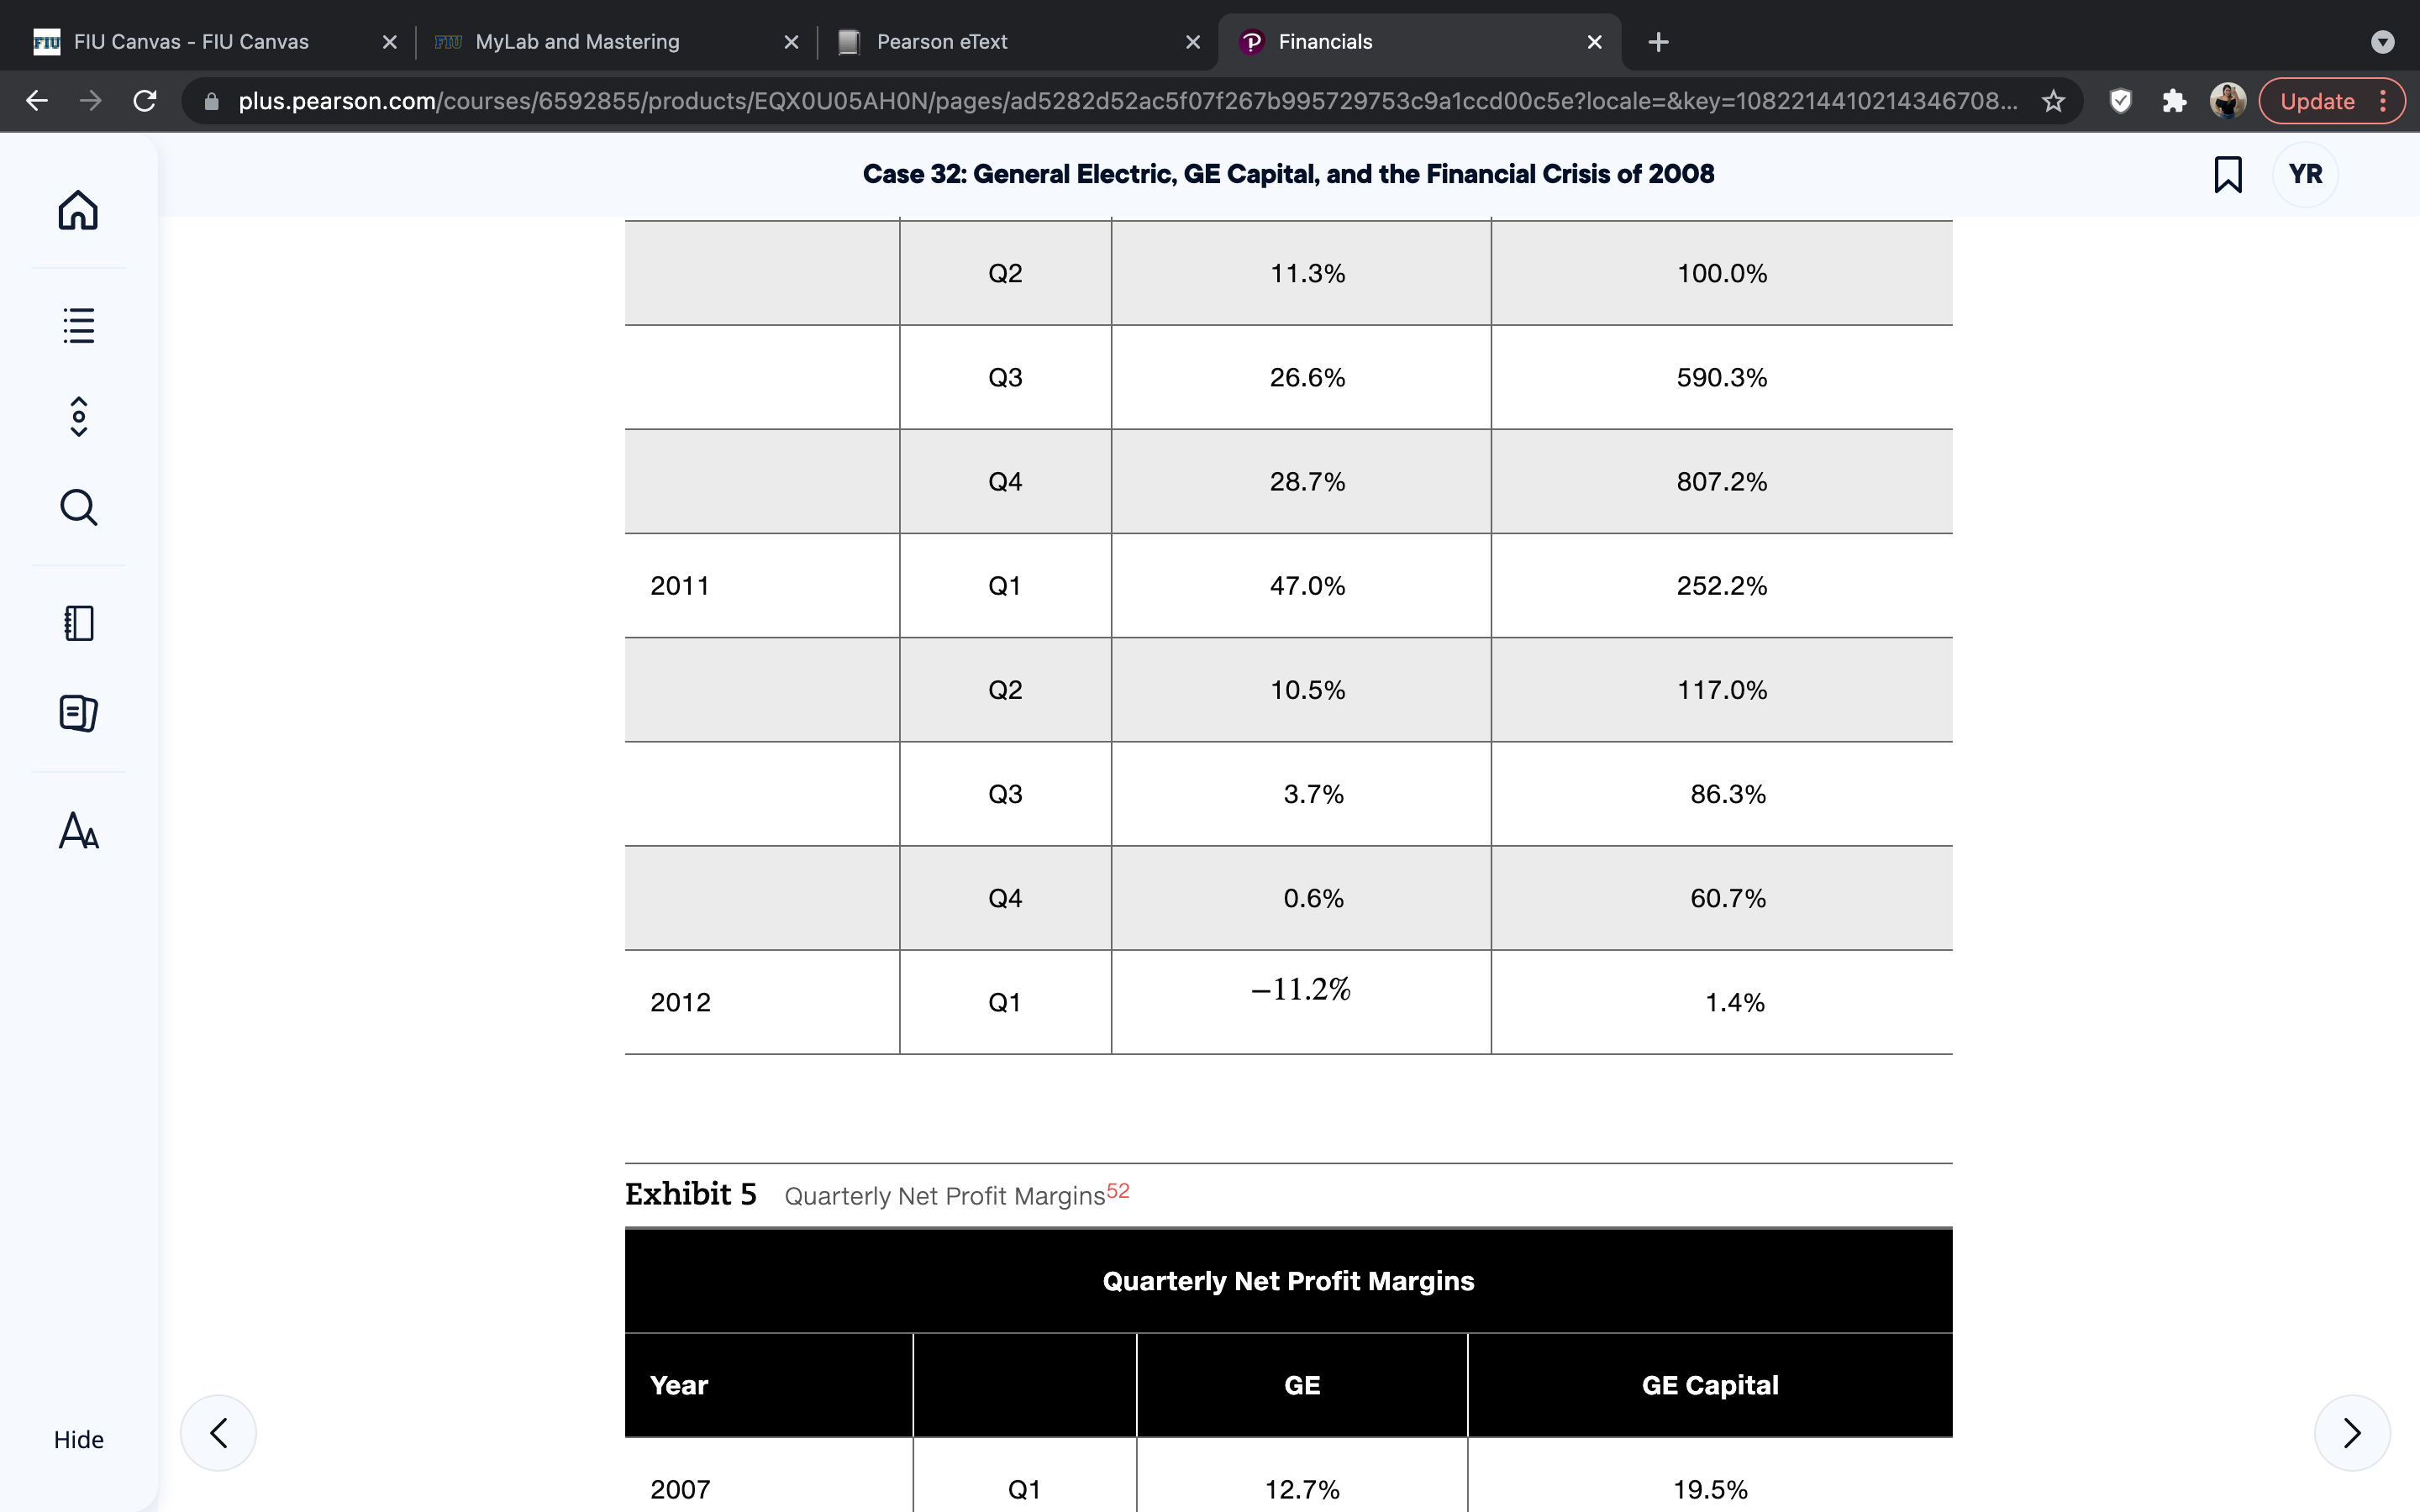This screenshot has height=1512, width=2420.
Task: Open the search magnifier in sidebar
Action: pyautogui.click(x=78, y=507)
